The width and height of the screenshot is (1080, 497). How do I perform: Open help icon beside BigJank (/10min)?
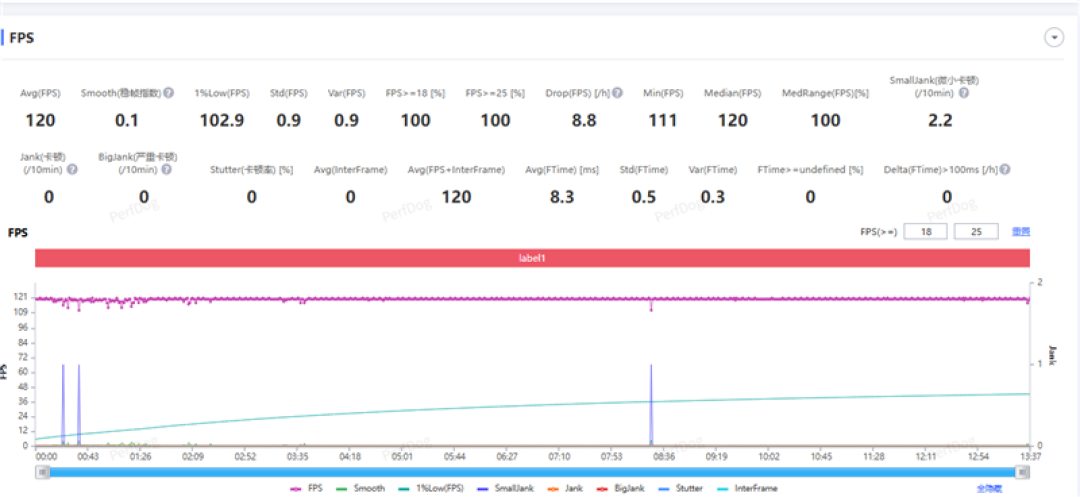167,169
